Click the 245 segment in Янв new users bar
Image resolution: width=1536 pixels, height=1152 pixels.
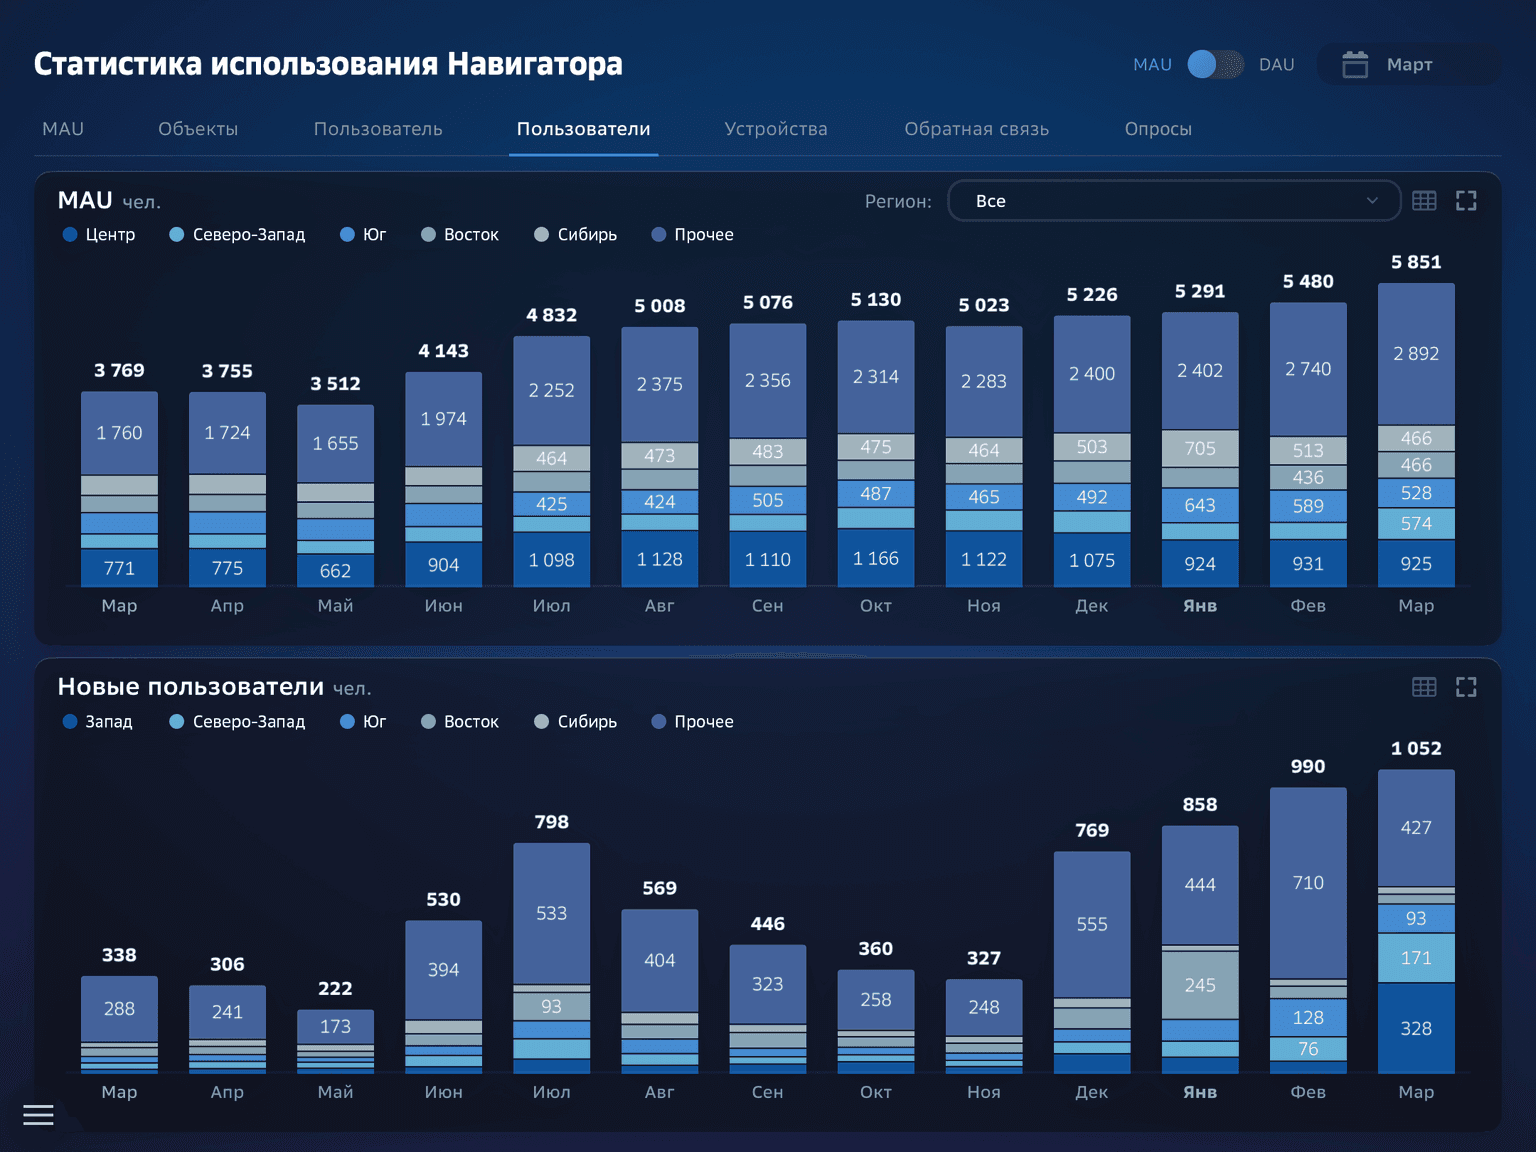1200,985
